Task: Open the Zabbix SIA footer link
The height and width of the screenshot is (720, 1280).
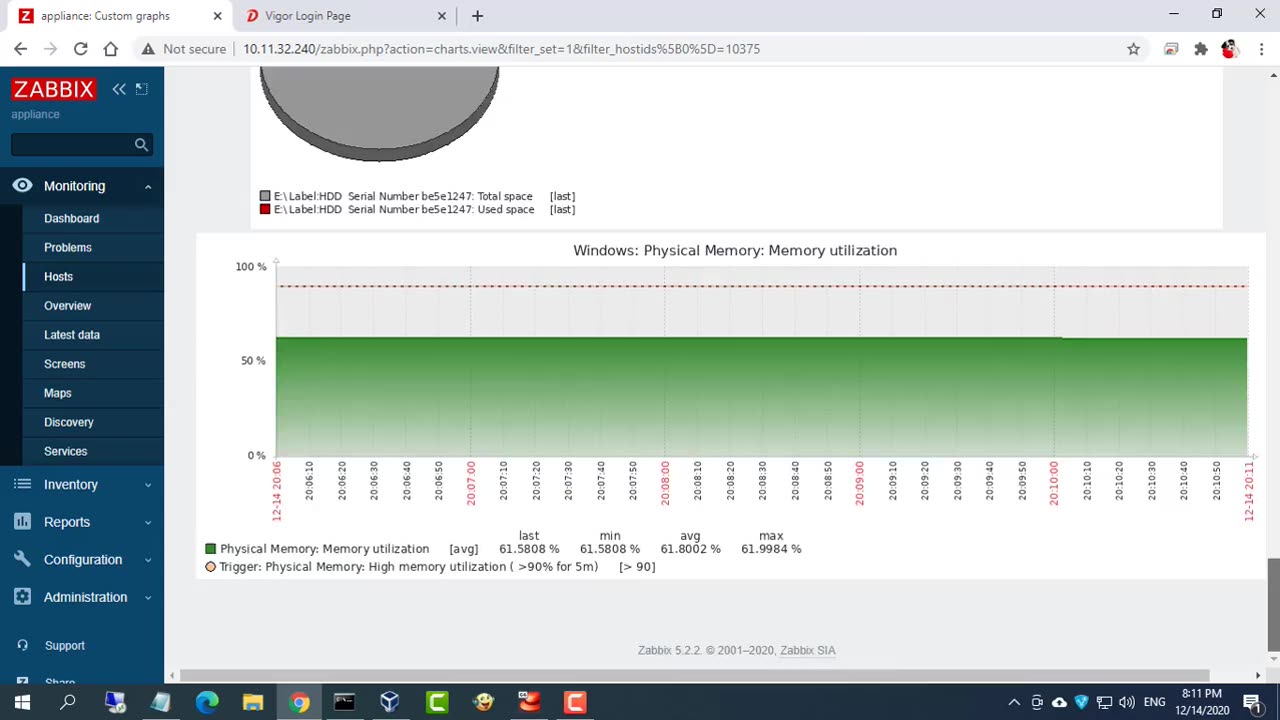Action: coord(807,650)
